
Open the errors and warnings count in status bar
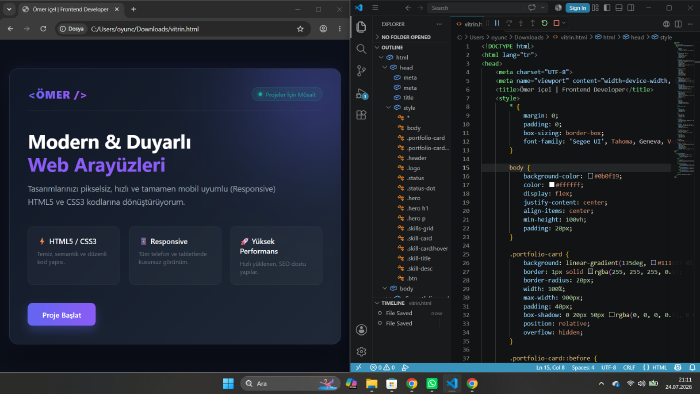tap(383, 368)
